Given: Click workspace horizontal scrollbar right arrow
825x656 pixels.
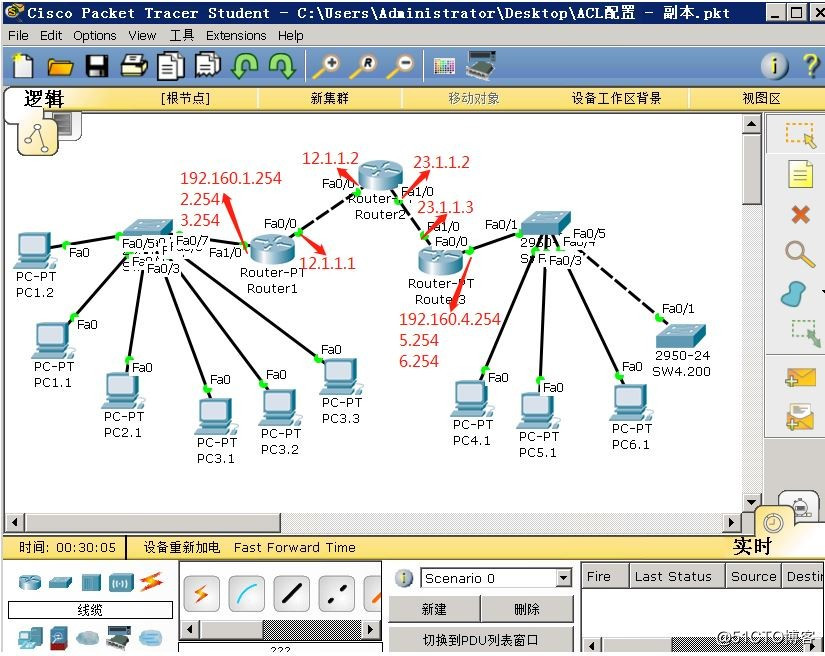Looking at the screenshot, I should click(730, 522).
